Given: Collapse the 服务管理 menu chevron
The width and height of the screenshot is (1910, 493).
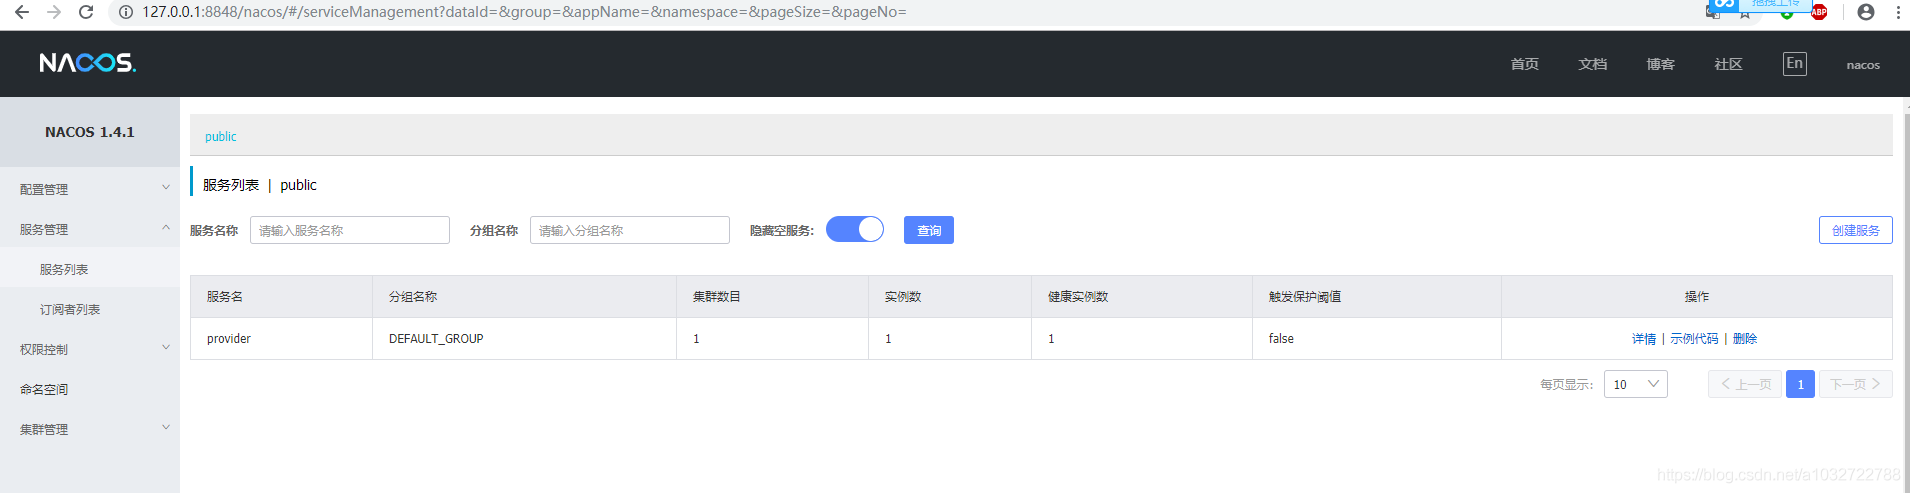Looking at the screenshot, I should 166,228.
